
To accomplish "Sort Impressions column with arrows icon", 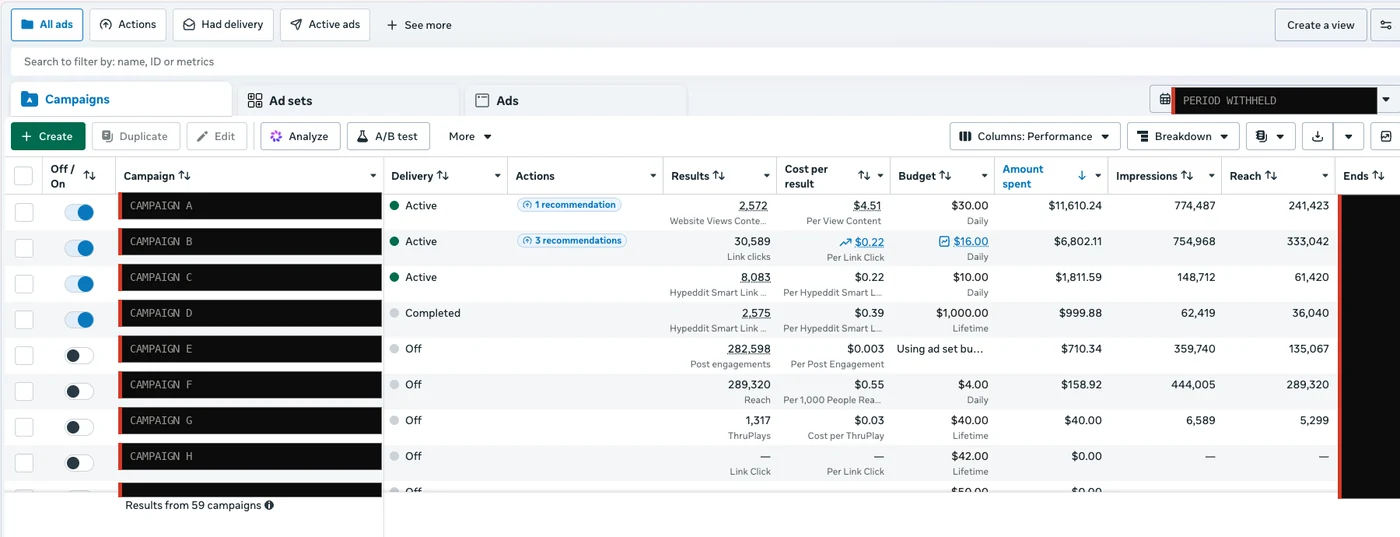I will (1187, 176).
